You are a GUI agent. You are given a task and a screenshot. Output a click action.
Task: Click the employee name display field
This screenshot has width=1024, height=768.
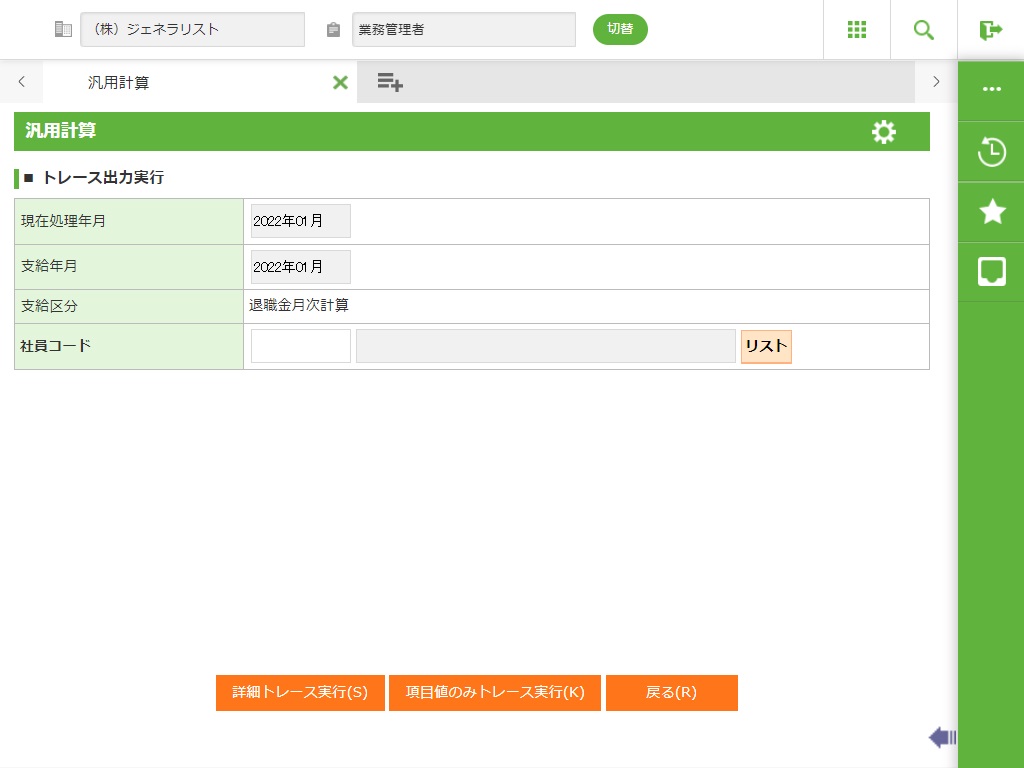point(546,346)
